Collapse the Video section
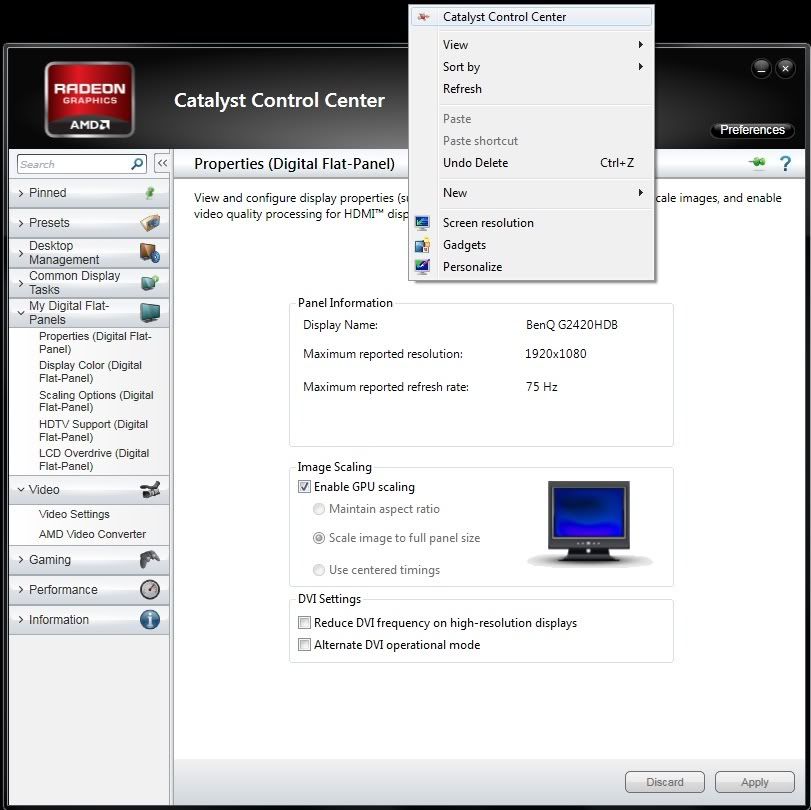The image size is (811, 810). (89, 489)
